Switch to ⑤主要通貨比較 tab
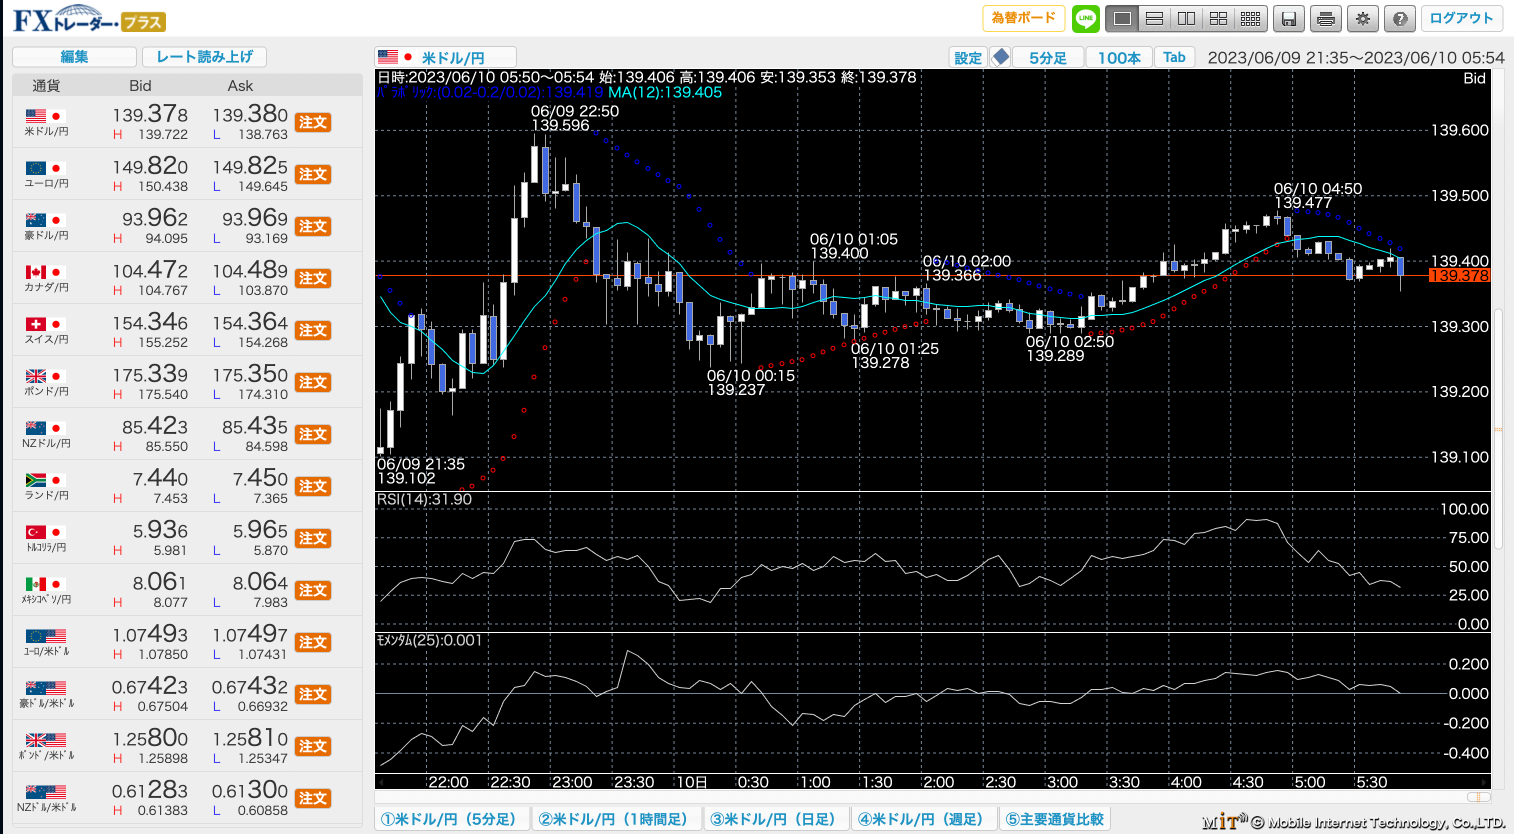This screenshot has width=1514, height=834. pyautogui.click(x=1054, y=819)
